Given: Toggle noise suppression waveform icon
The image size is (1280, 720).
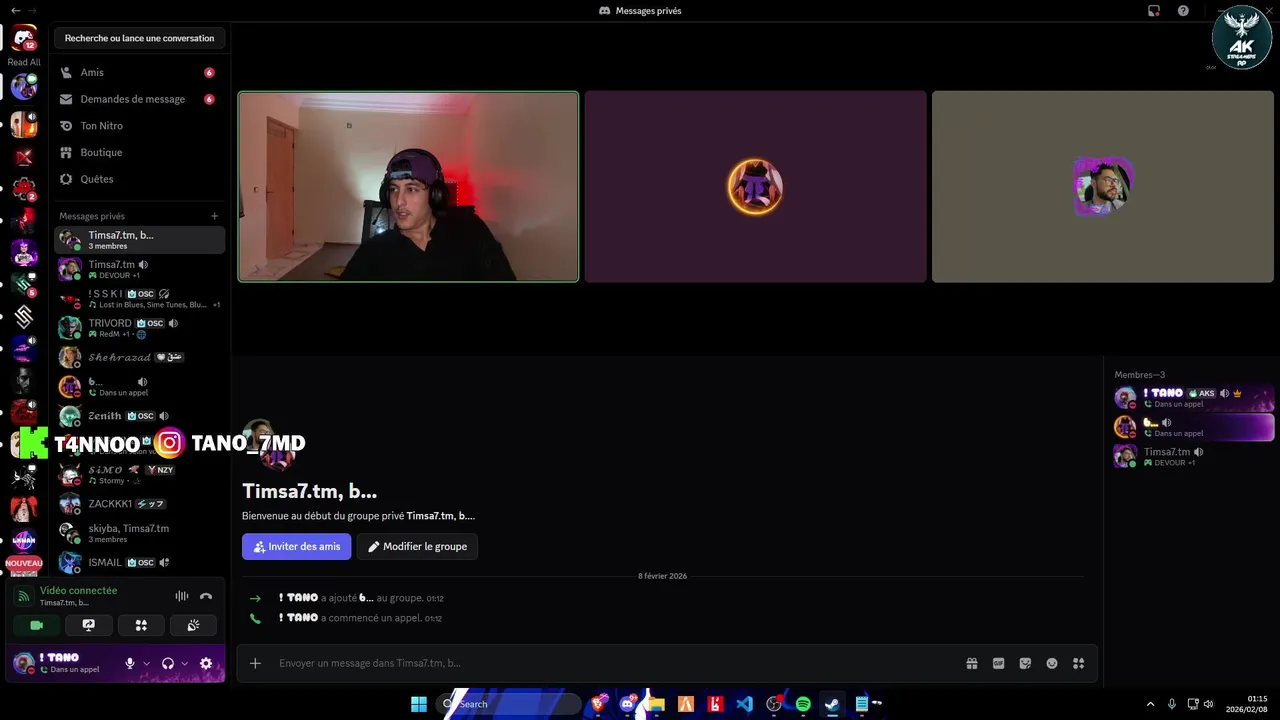Looking at the screenshot, I should coord(181,596).
